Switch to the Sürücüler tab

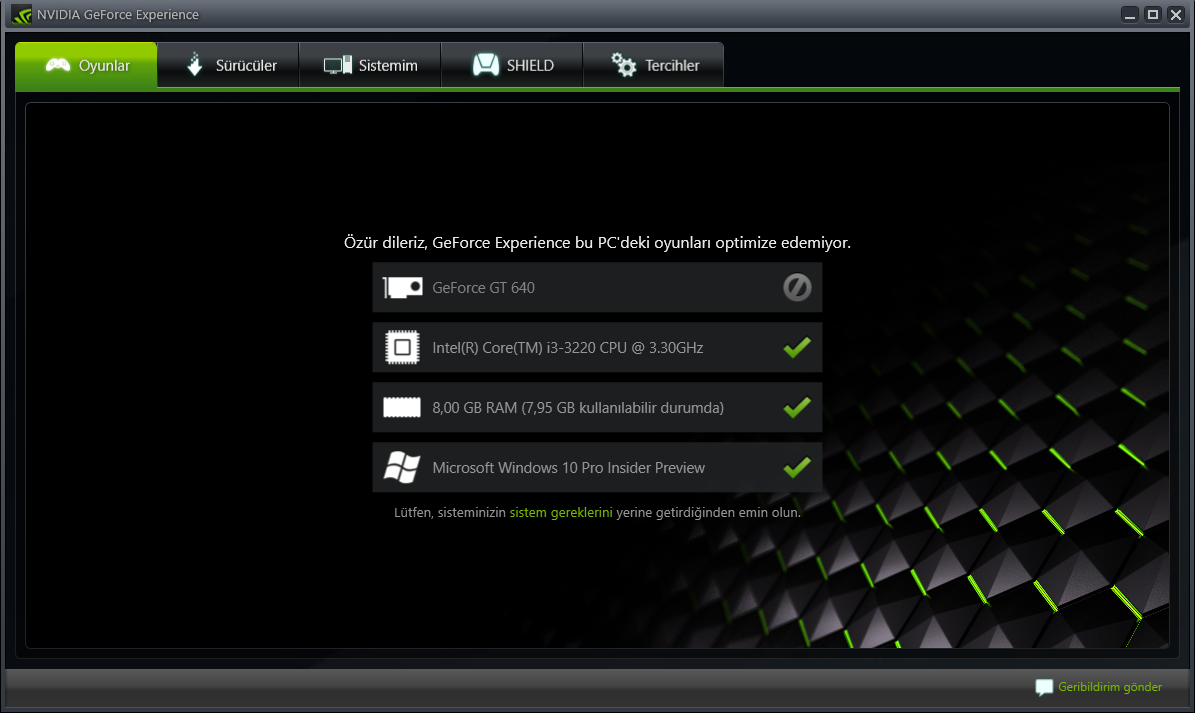[x=229, y=66]
